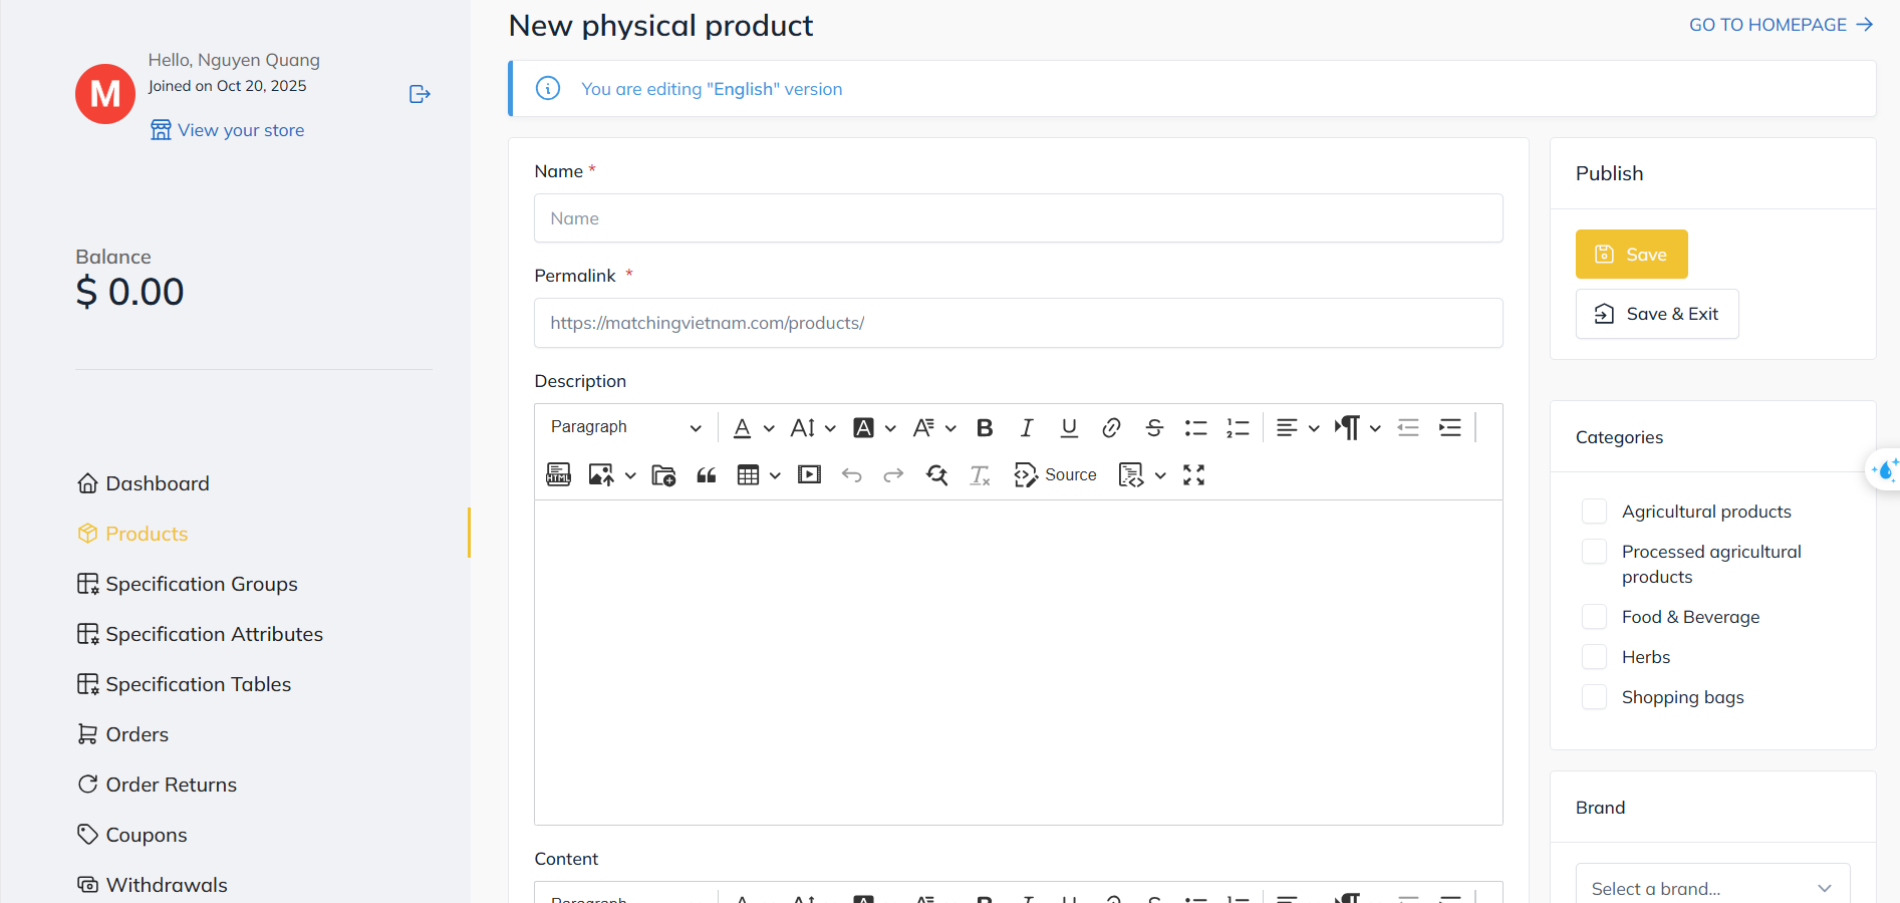This screenshot has height=903, width=1900.
Task: Go to Specification Groups in sidebar
Action: click(201, 584)
